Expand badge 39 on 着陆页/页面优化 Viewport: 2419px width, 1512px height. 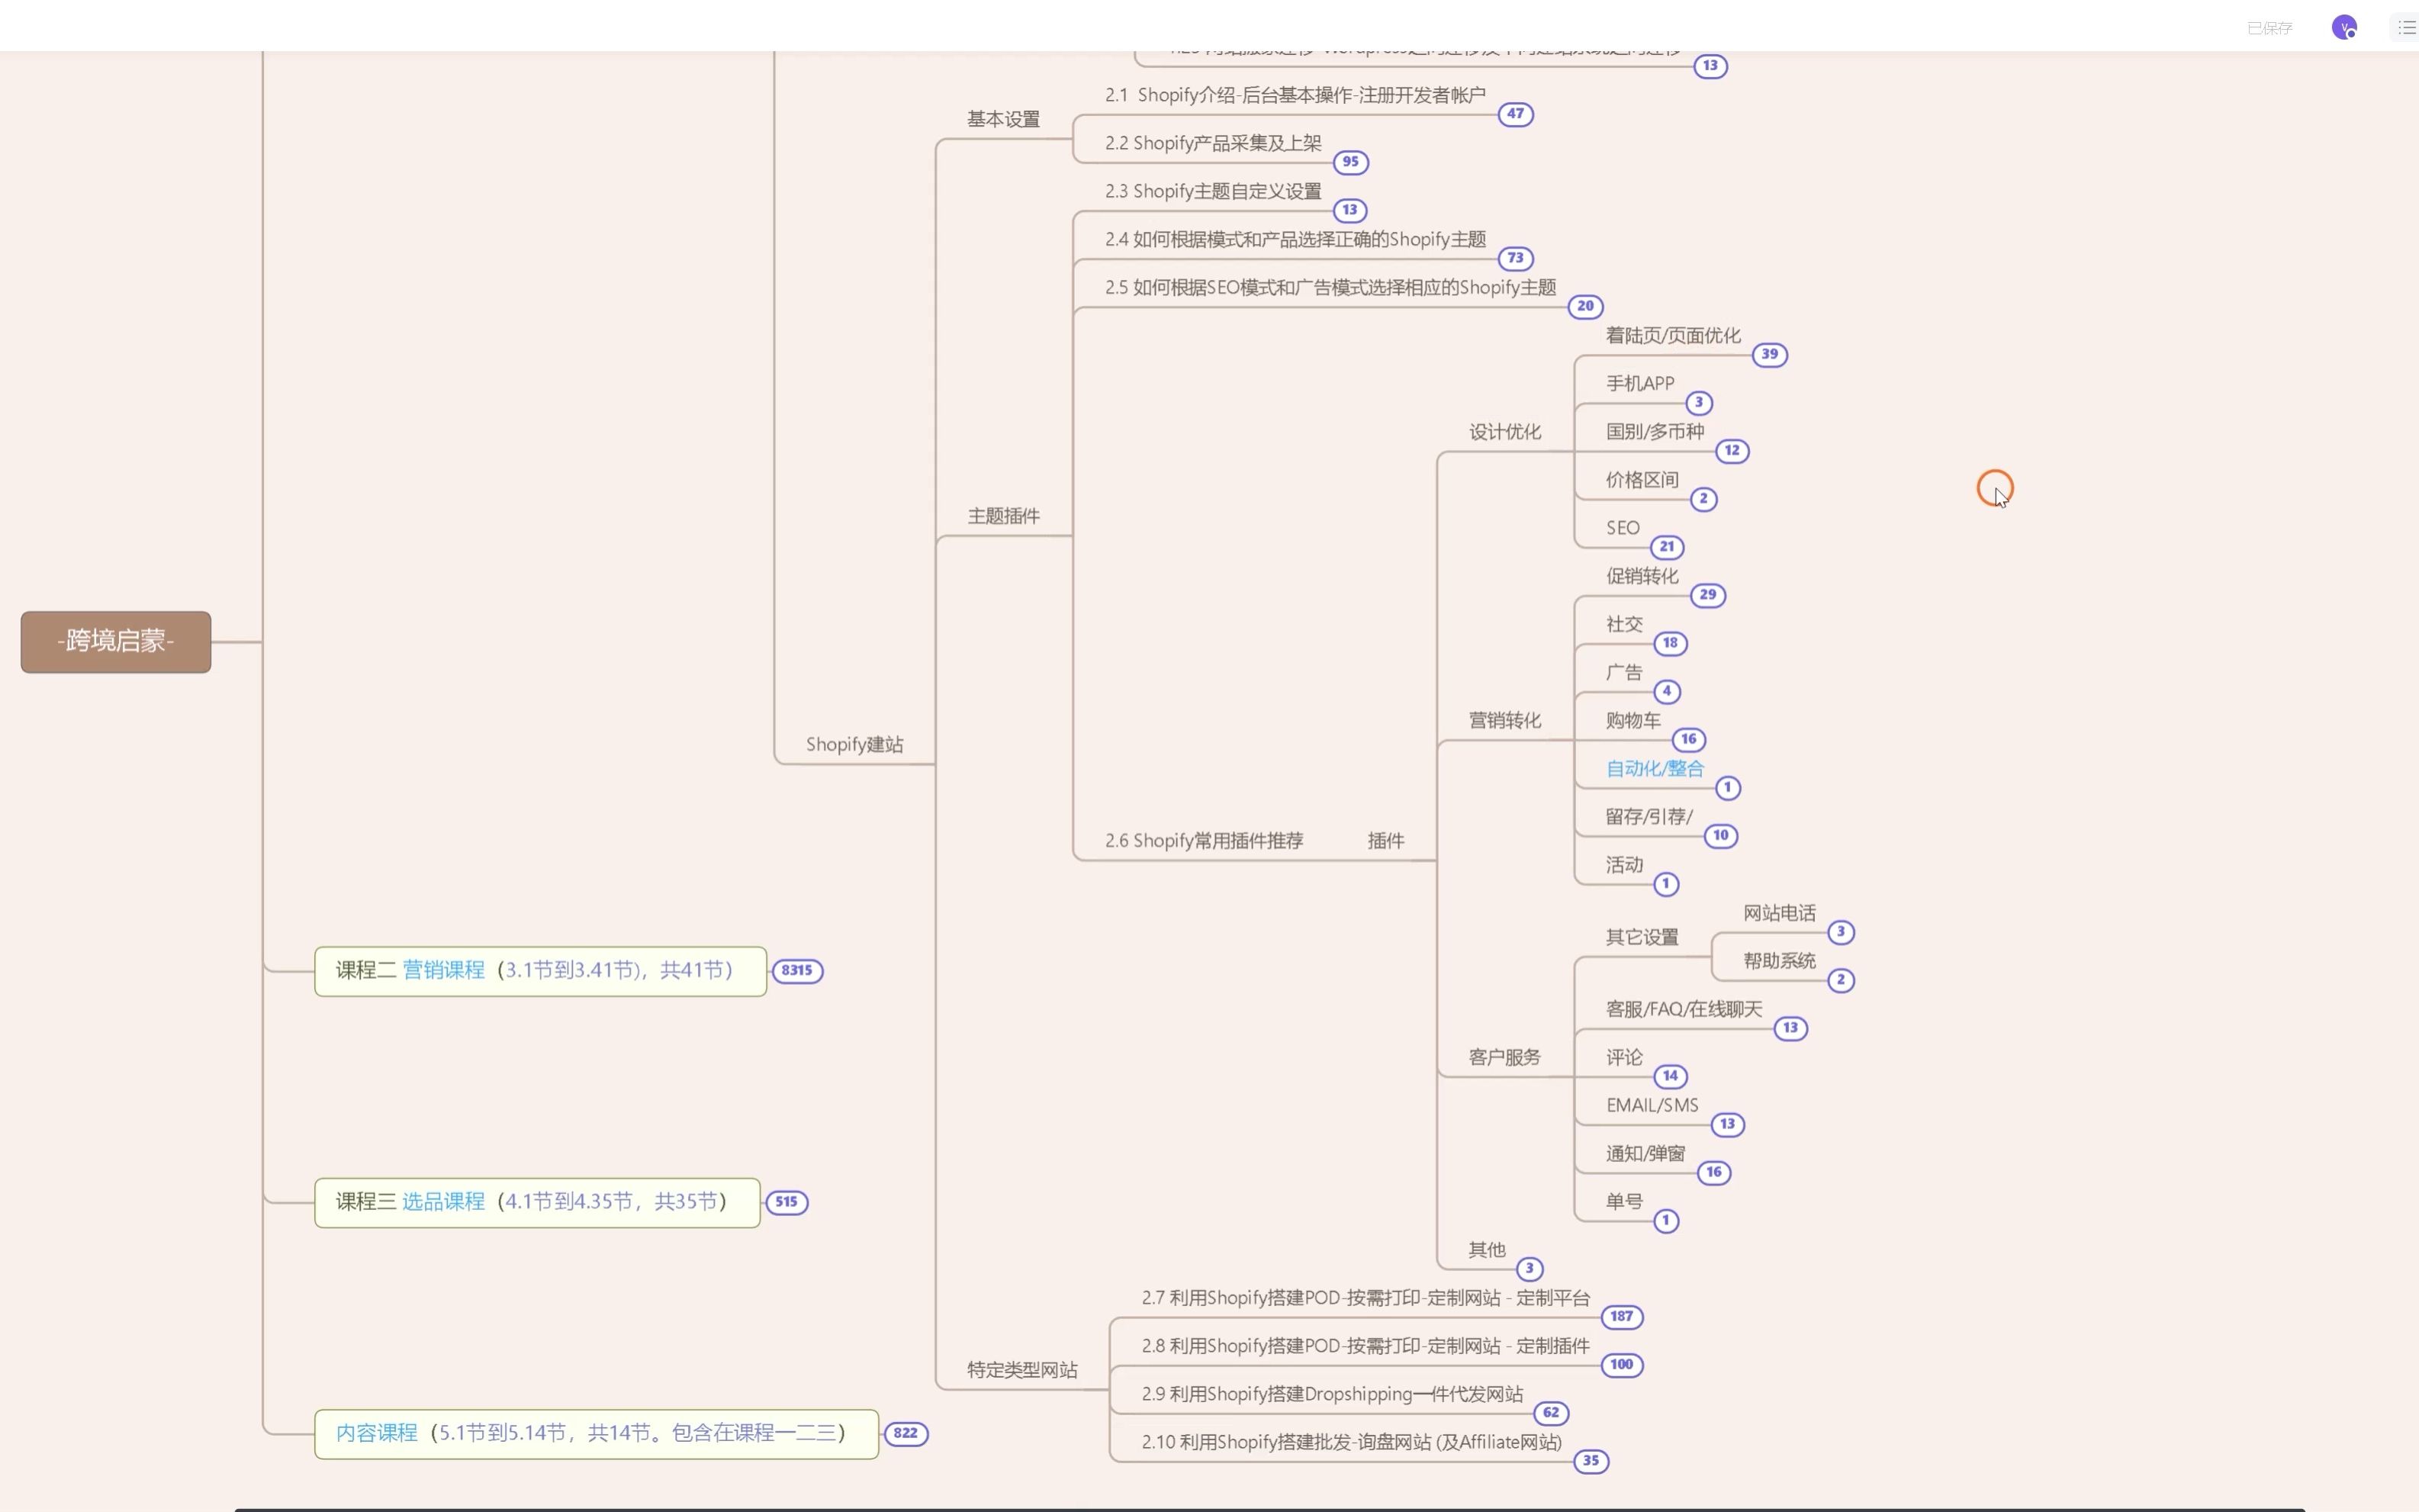[1770, 354]
